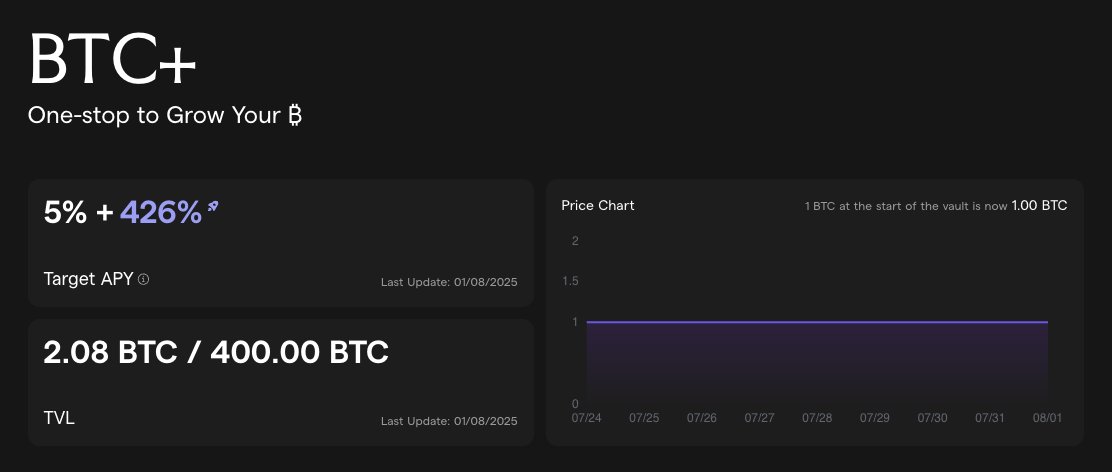Click the 2.08 BTC / 400.00 BTC value
The image size is (1112, 472).
[x=216, y=352]
